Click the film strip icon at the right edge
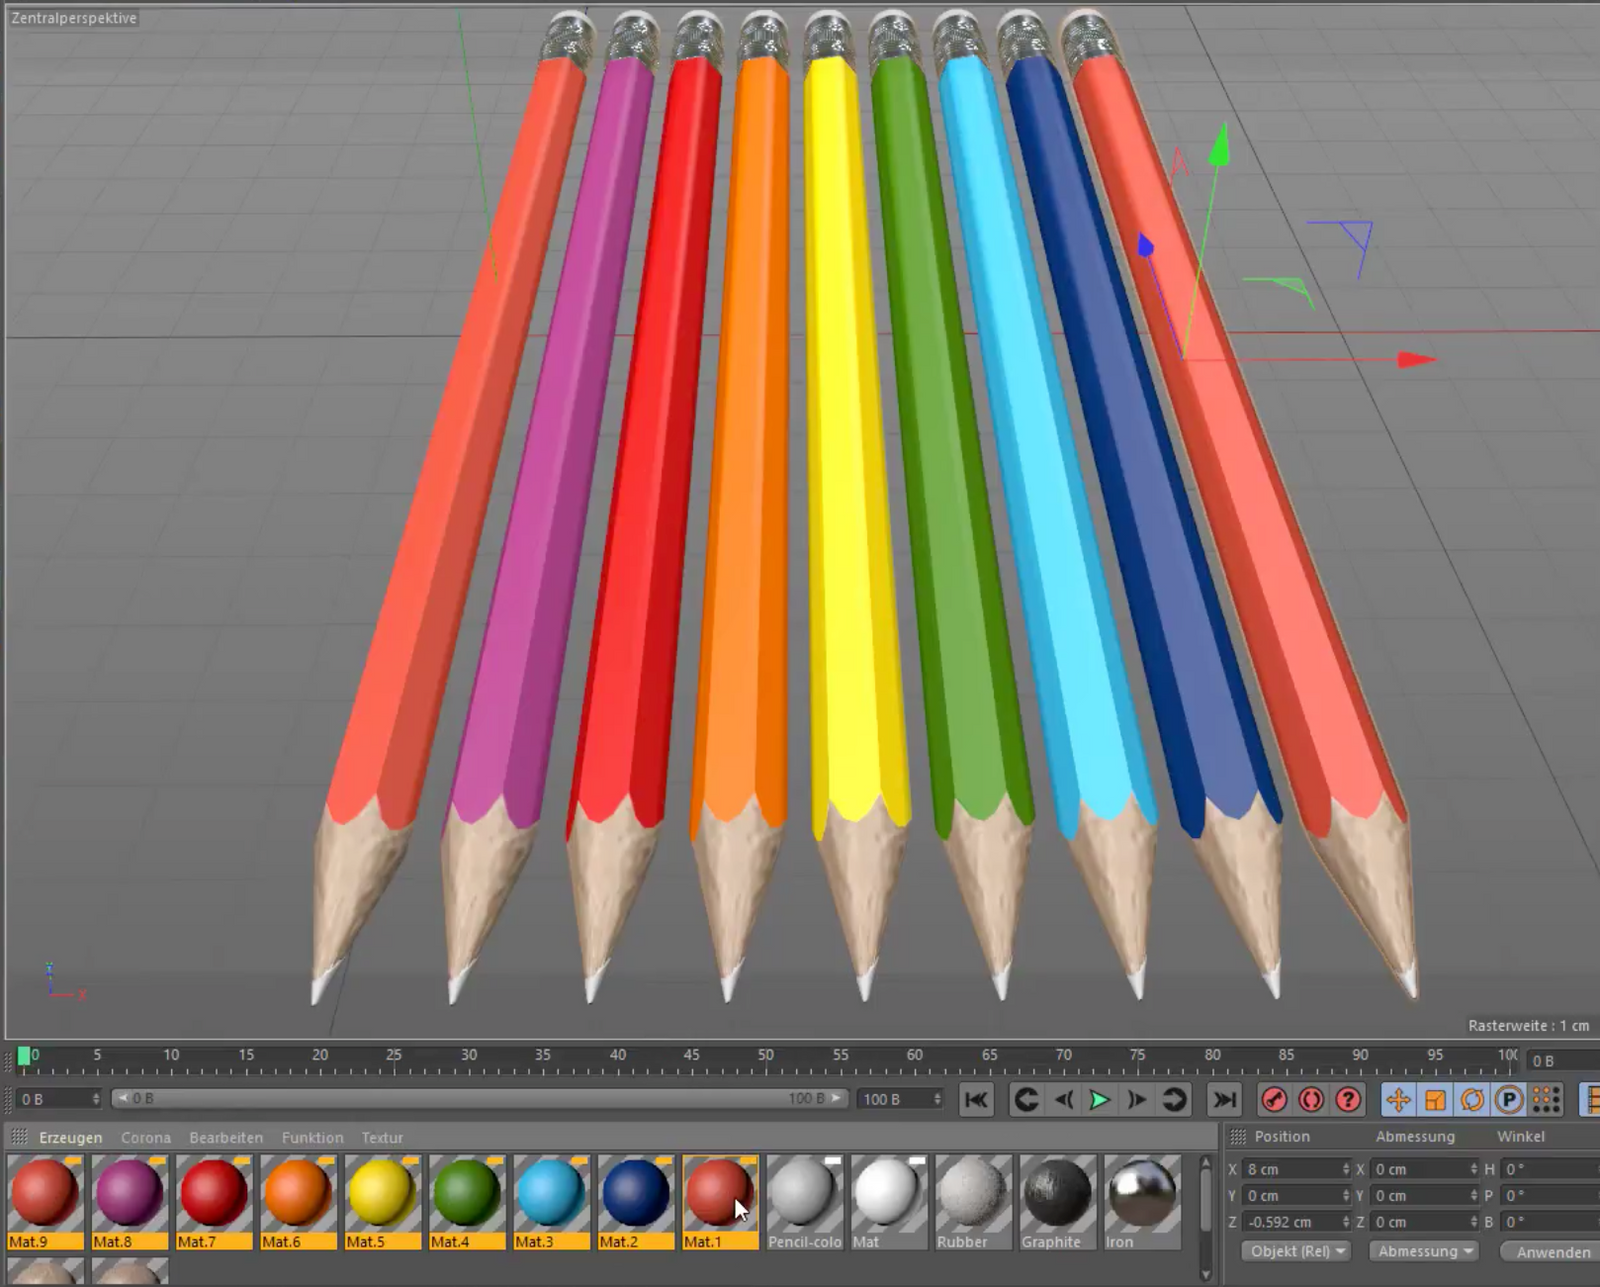 (1589, 1100)
